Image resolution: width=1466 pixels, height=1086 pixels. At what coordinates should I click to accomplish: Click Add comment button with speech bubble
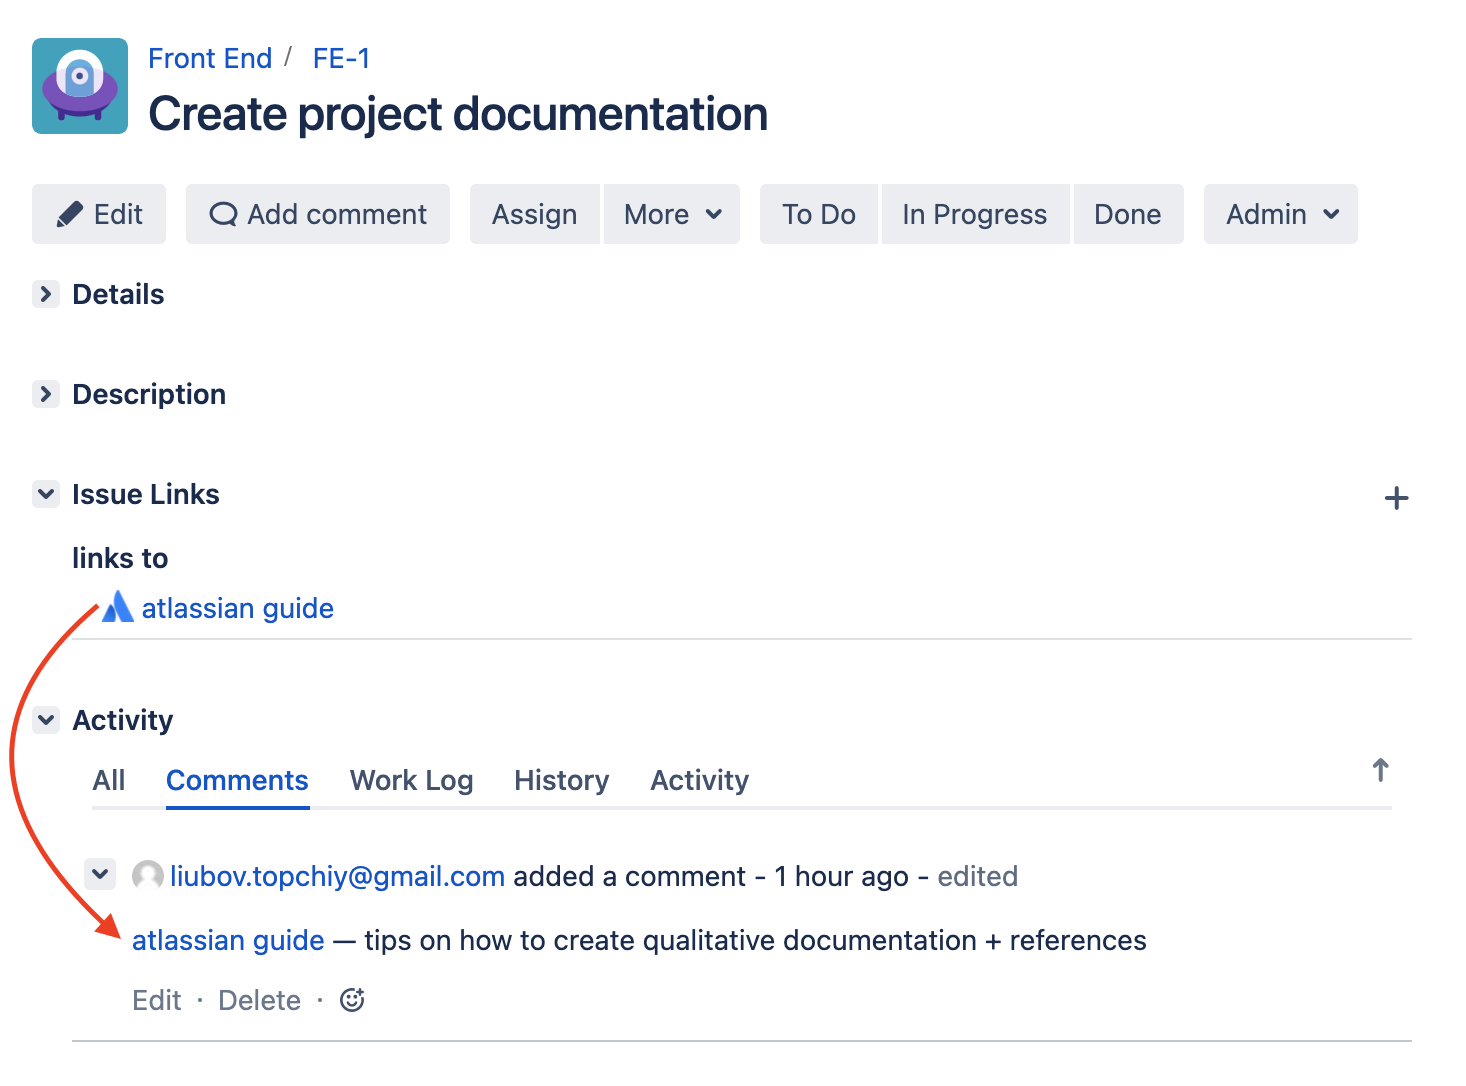tap(318, 214)
